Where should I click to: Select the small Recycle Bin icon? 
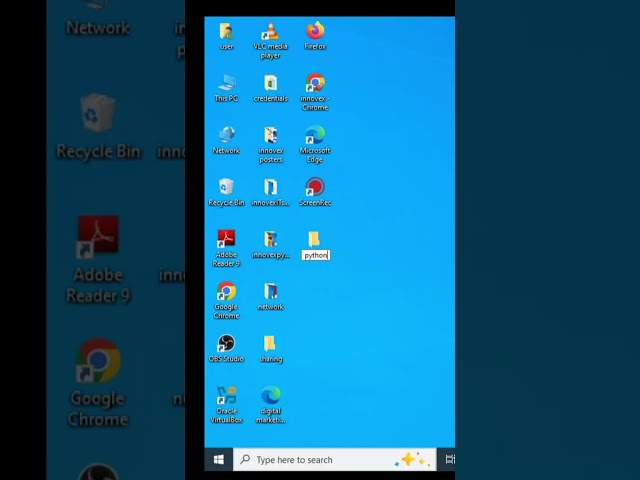(x=227, y=187)
